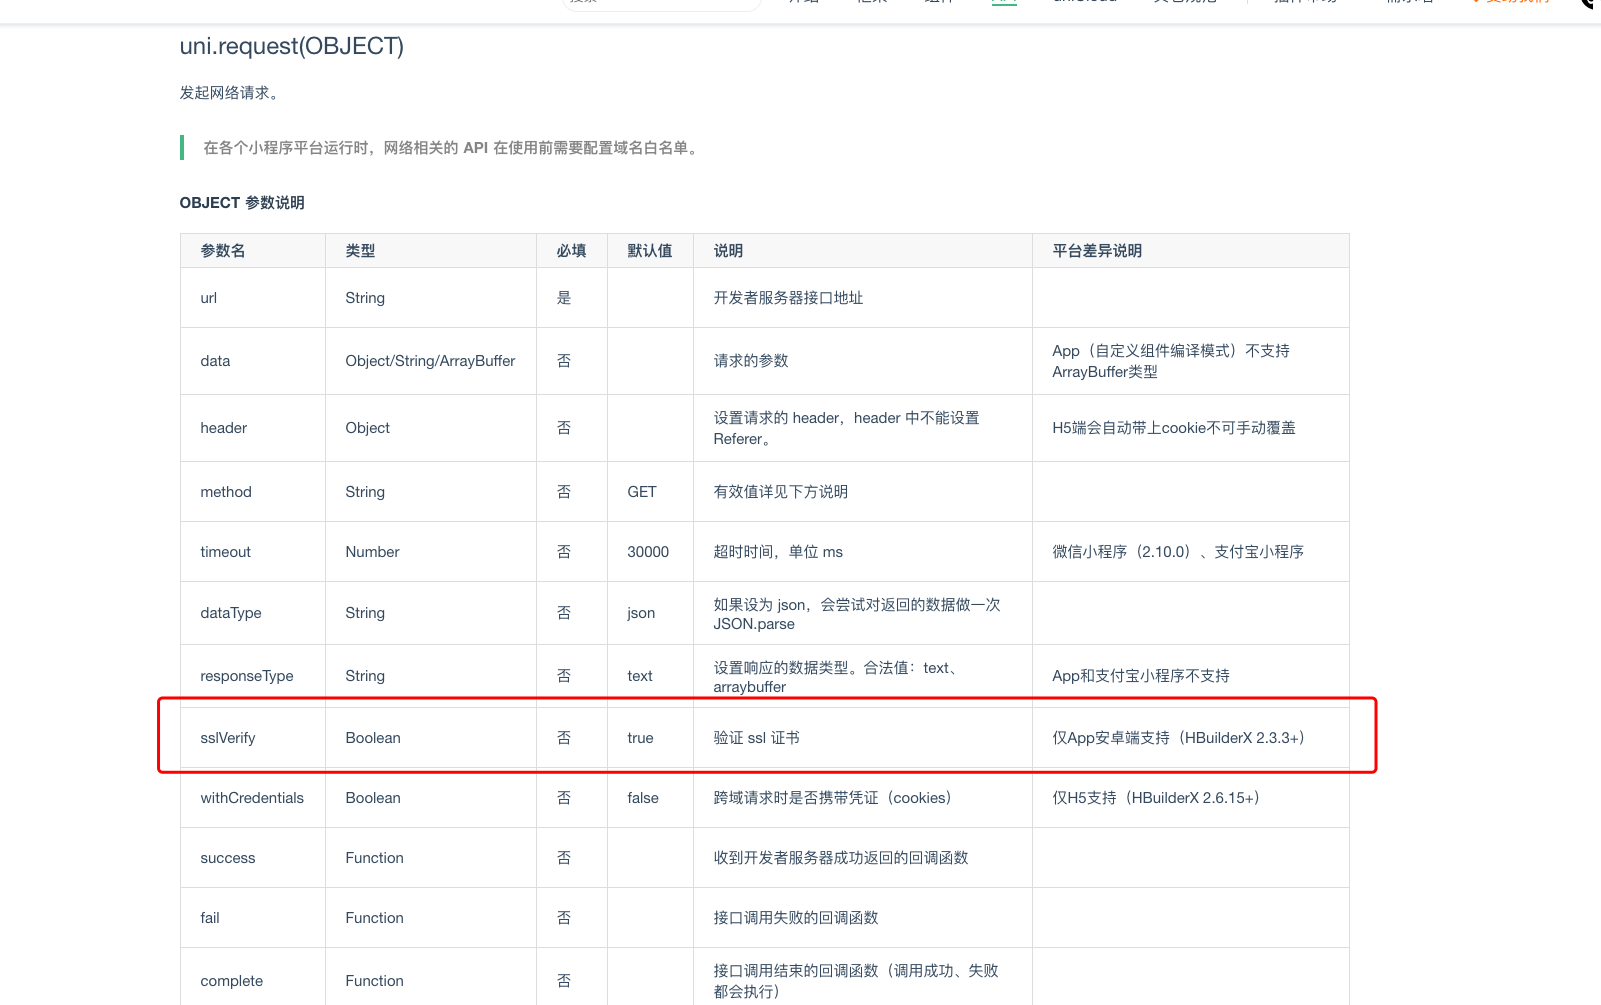Click the '默认值' column header
Image resolution: width=1601 pixels, height=1005 pixels.
[649, 251]
